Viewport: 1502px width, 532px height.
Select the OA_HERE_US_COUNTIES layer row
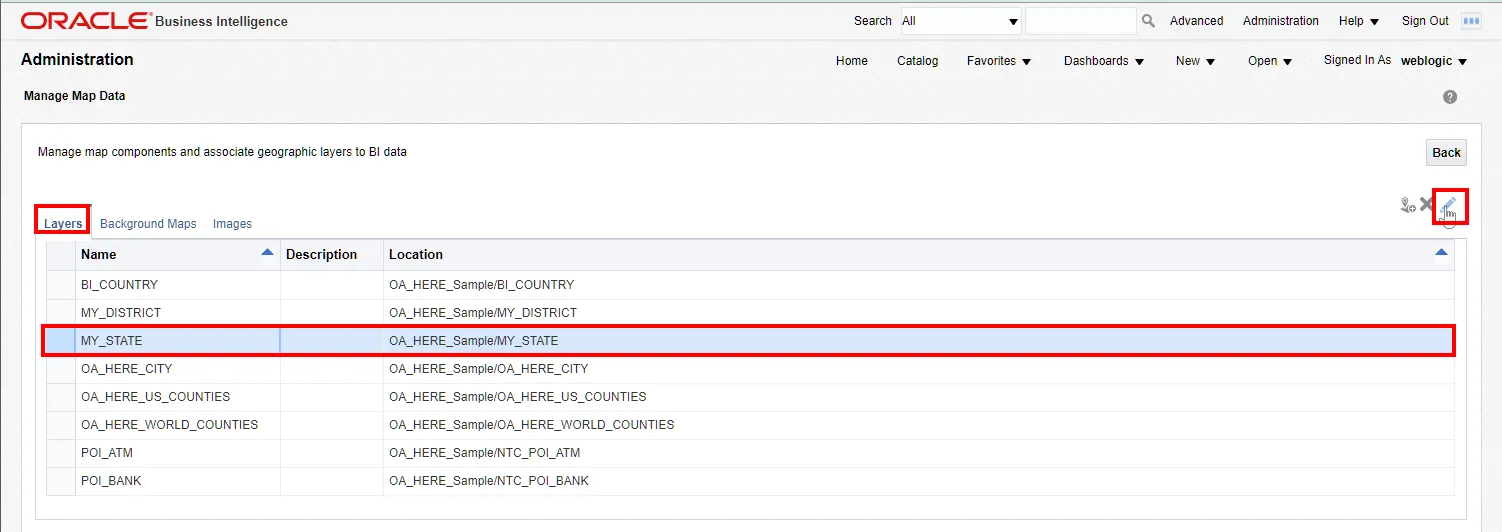pyautogui.click(x=750, y=397)
